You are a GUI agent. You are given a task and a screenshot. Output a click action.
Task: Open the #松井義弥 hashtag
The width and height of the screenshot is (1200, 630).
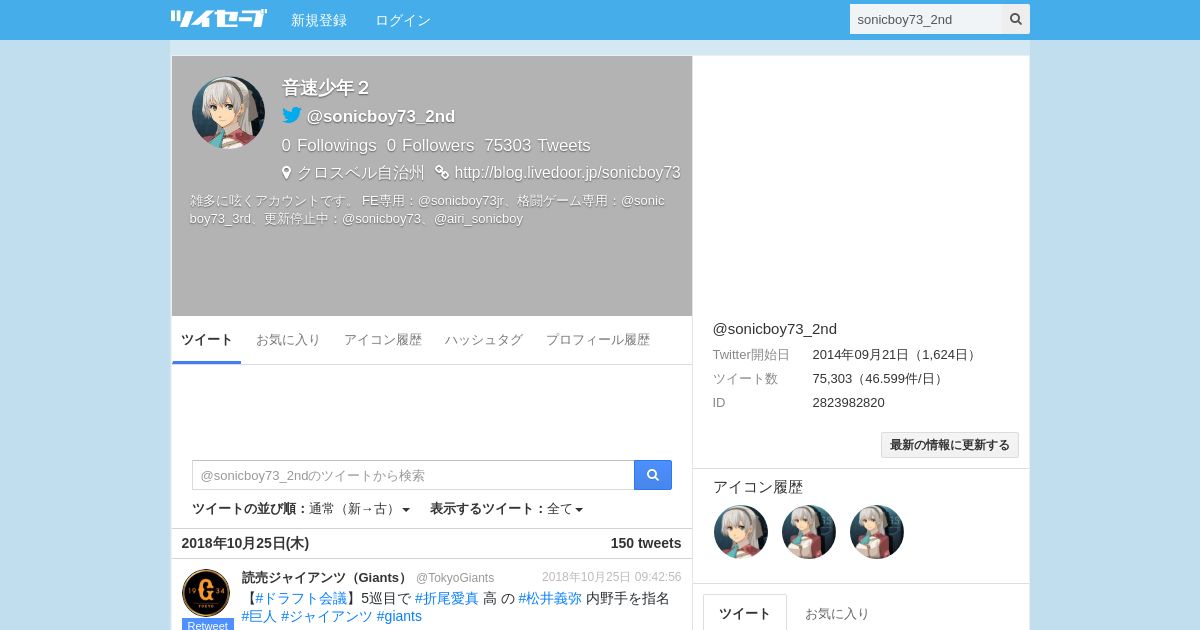tap(550, 598)
